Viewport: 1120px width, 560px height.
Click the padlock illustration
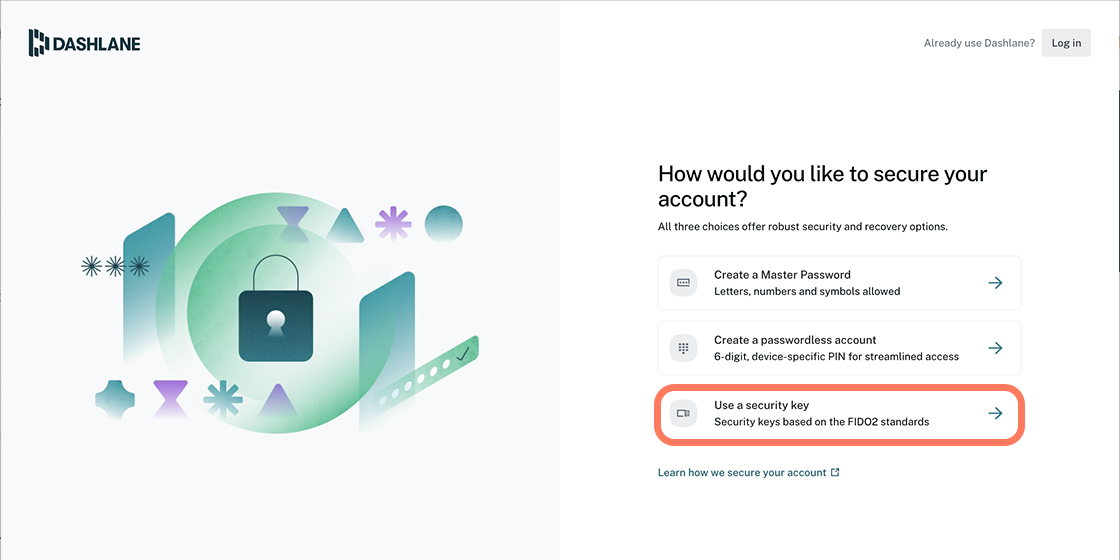tap(275, 309)
